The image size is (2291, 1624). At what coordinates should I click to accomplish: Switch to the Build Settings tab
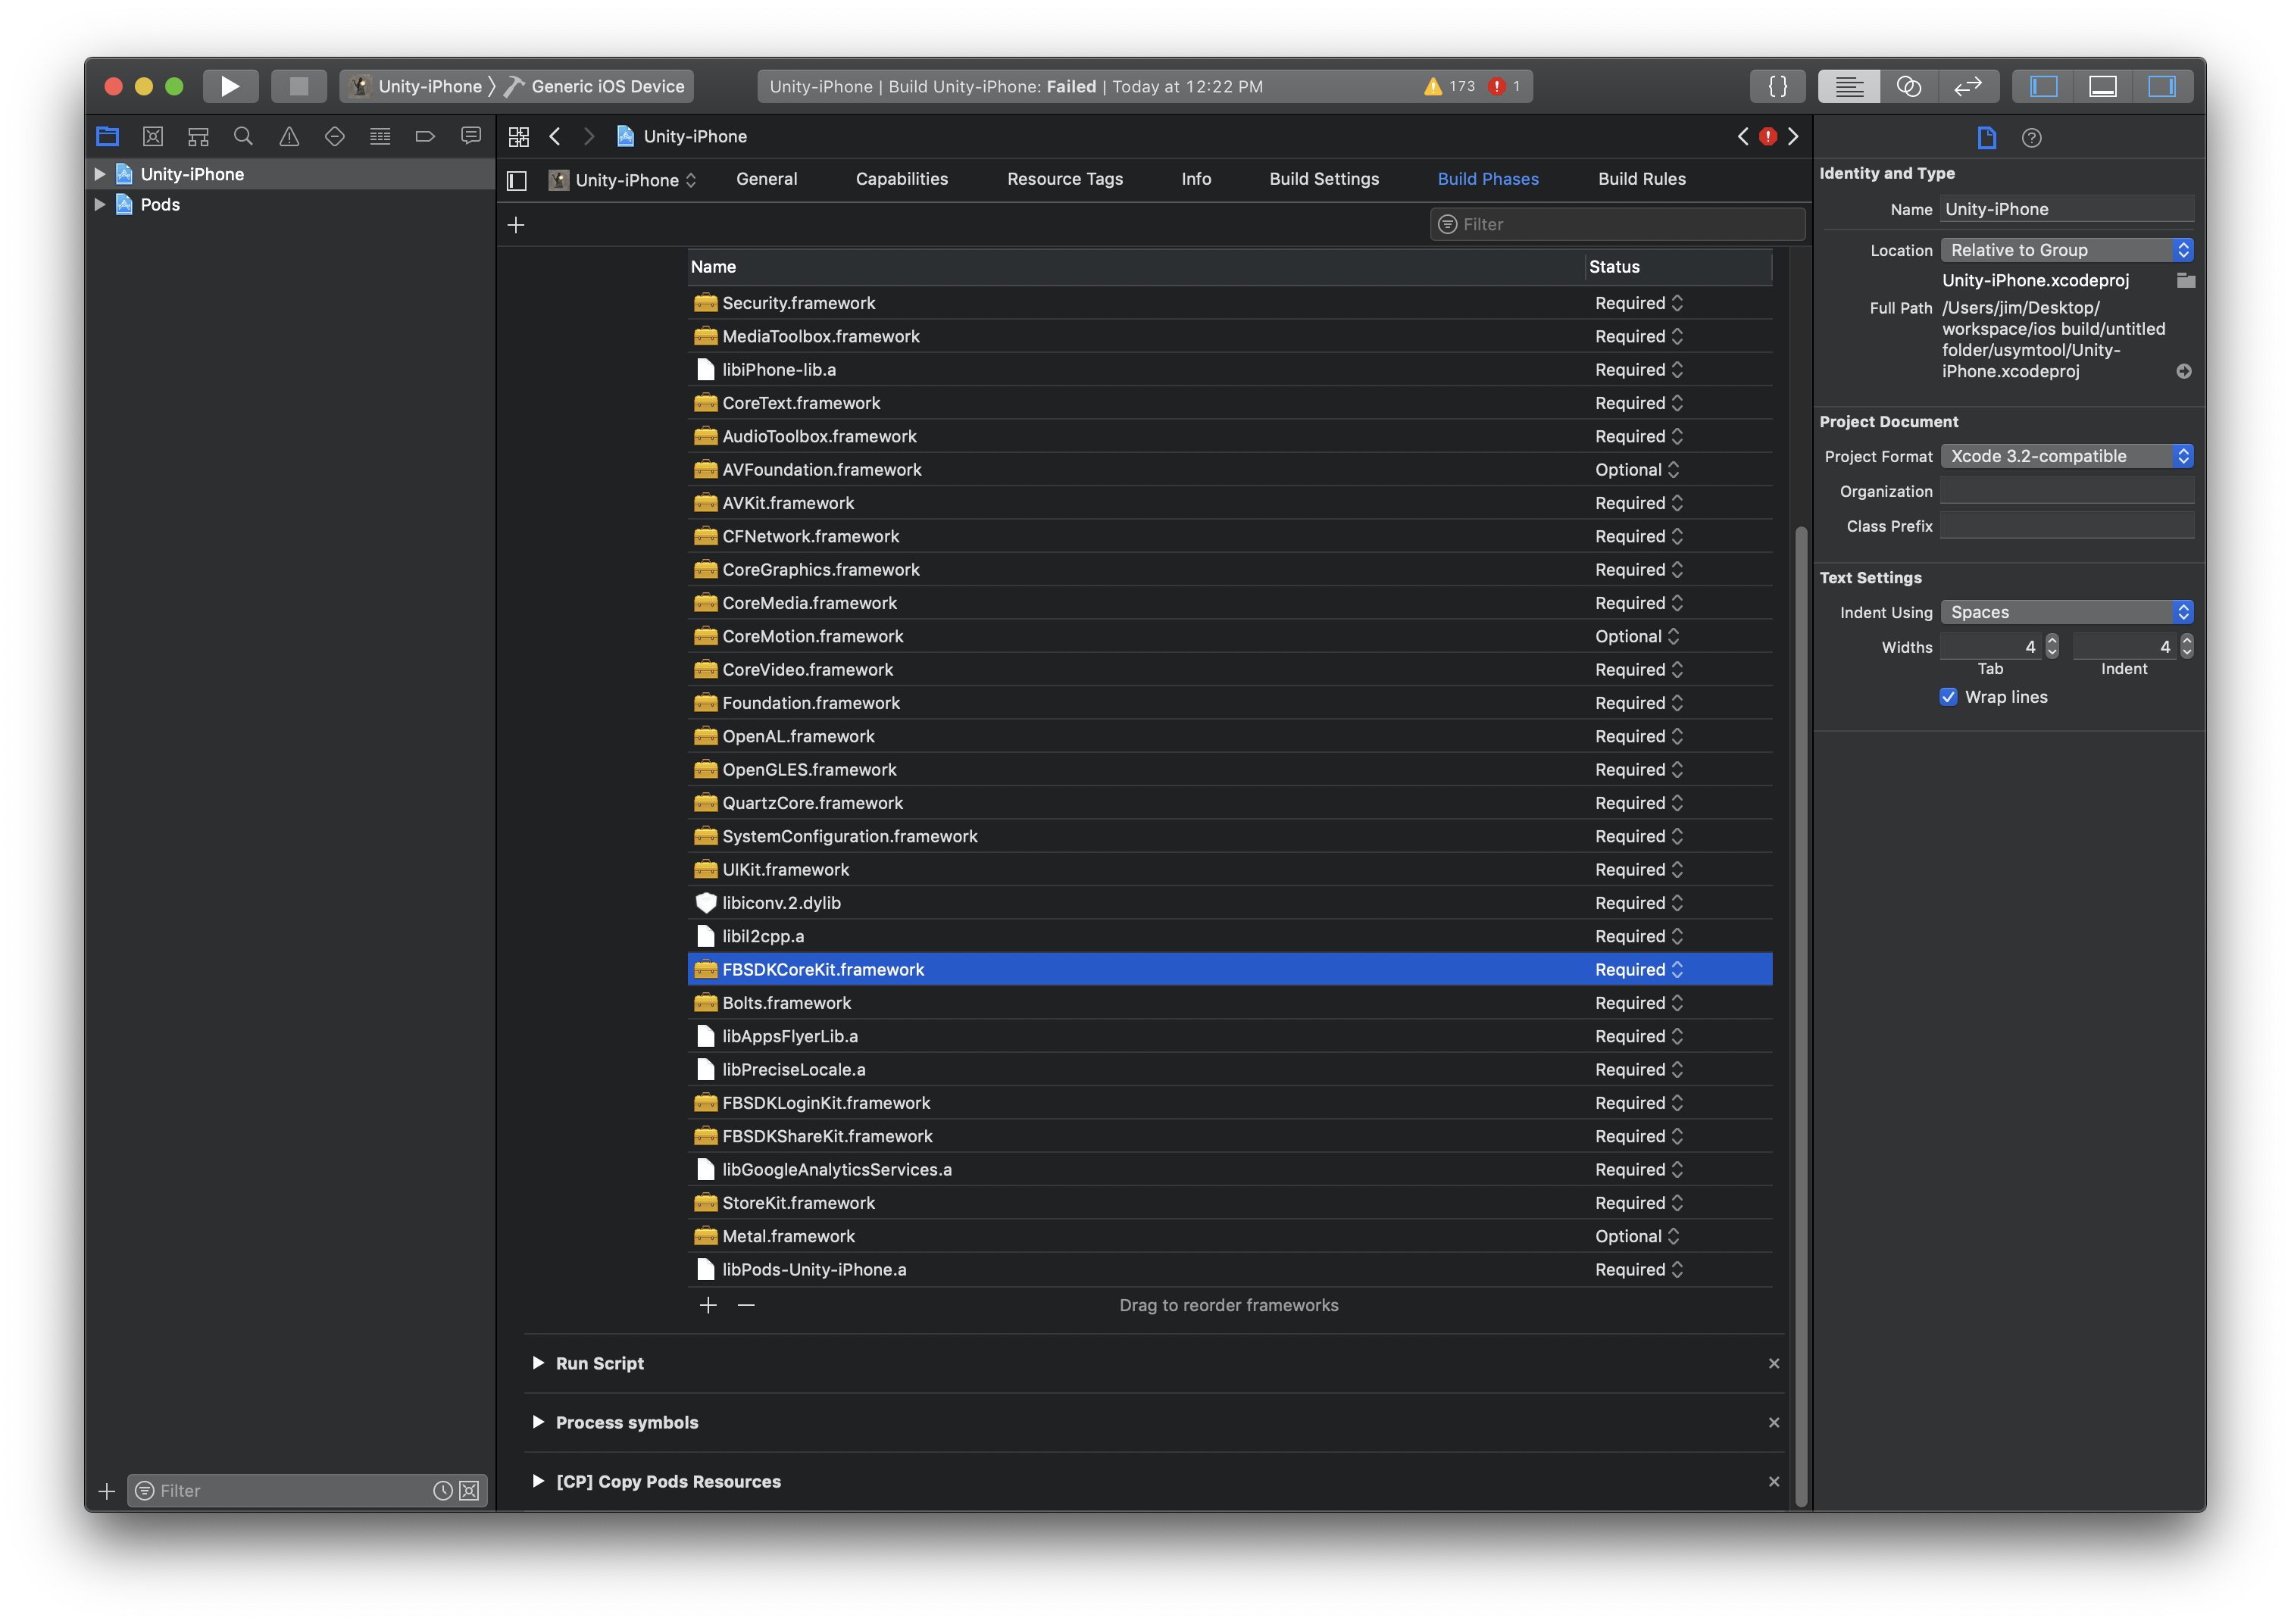point(1323,179)
